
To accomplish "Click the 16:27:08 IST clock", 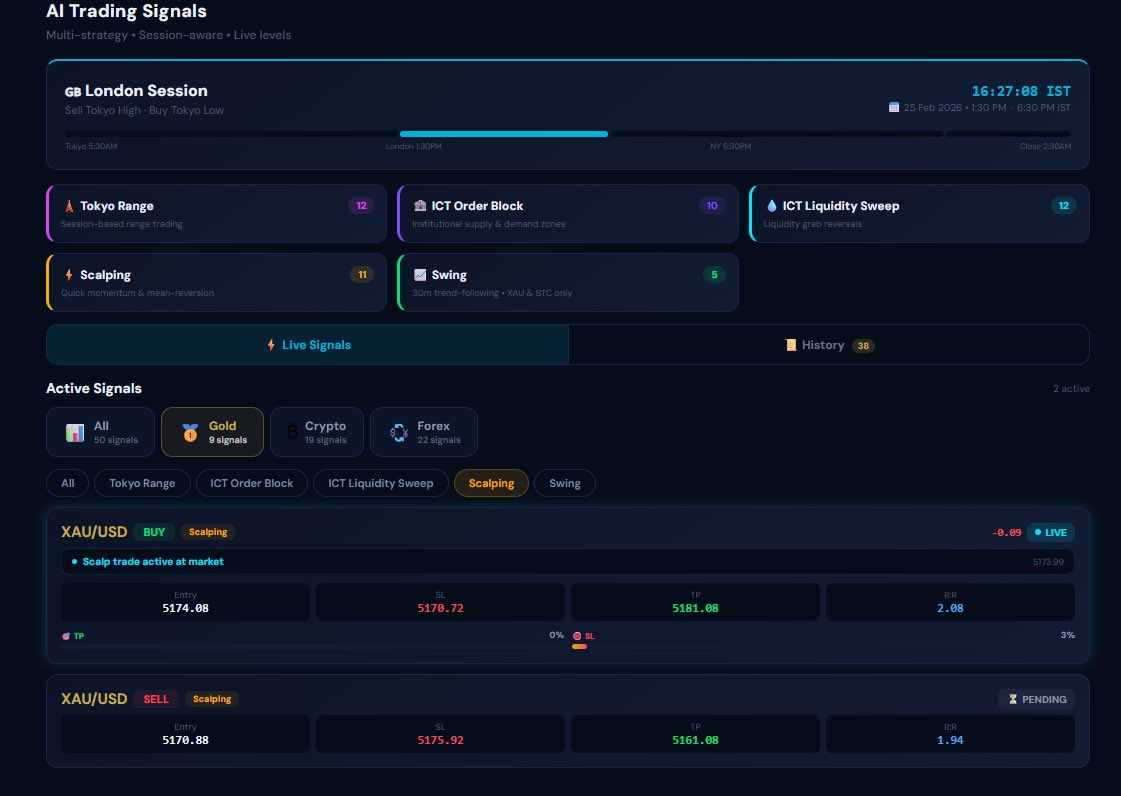I will tap(1021, 91).
